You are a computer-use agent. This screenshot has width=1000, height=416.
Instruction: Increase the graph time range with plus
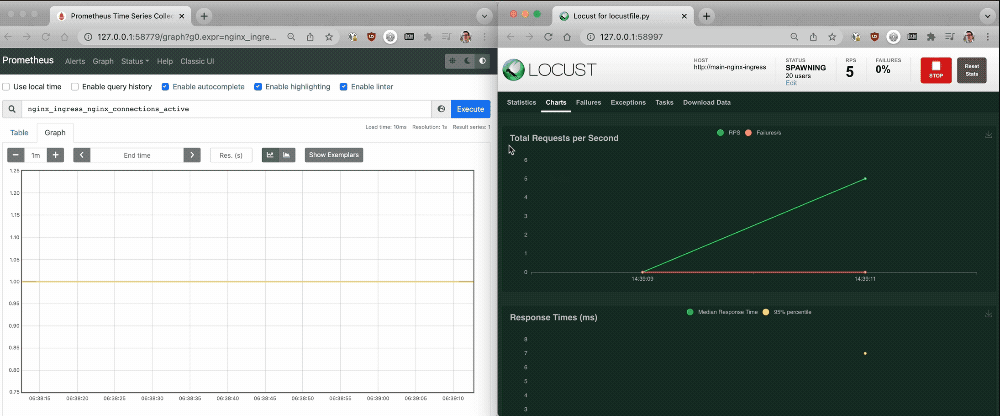56,155
